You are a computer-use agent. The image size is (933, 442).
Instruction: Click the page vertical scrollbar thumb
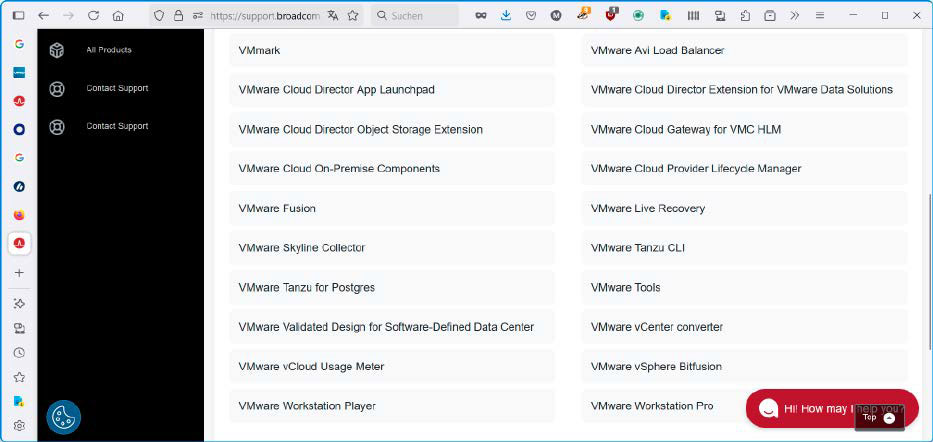pos(930,272)
